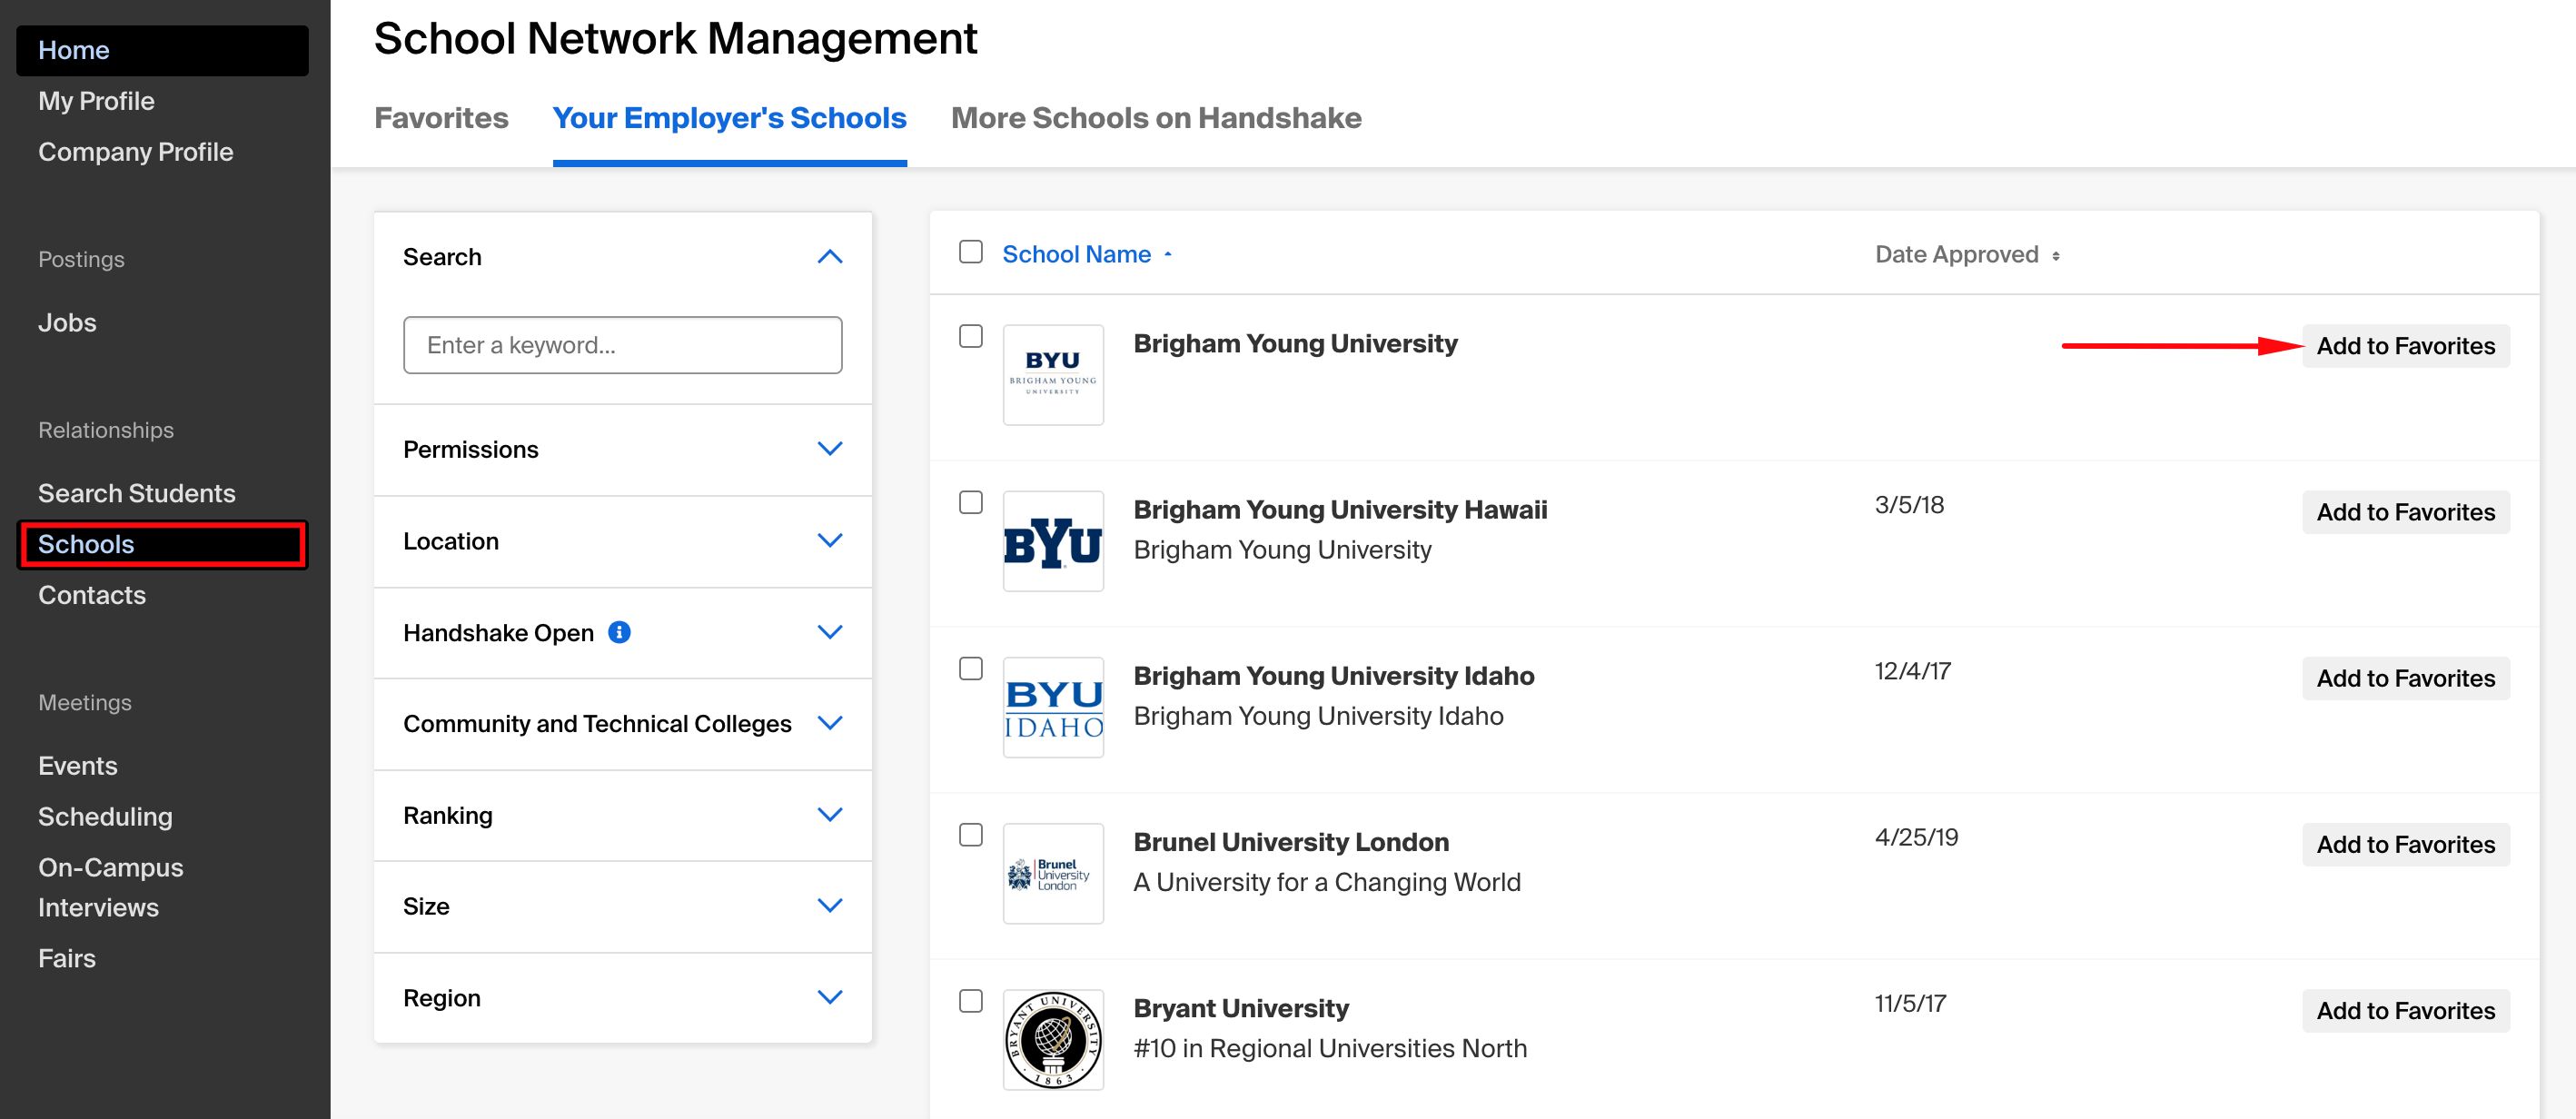Open Search Students in sidebar
Screen dimensions: 2576x1119
pos(136,493)
